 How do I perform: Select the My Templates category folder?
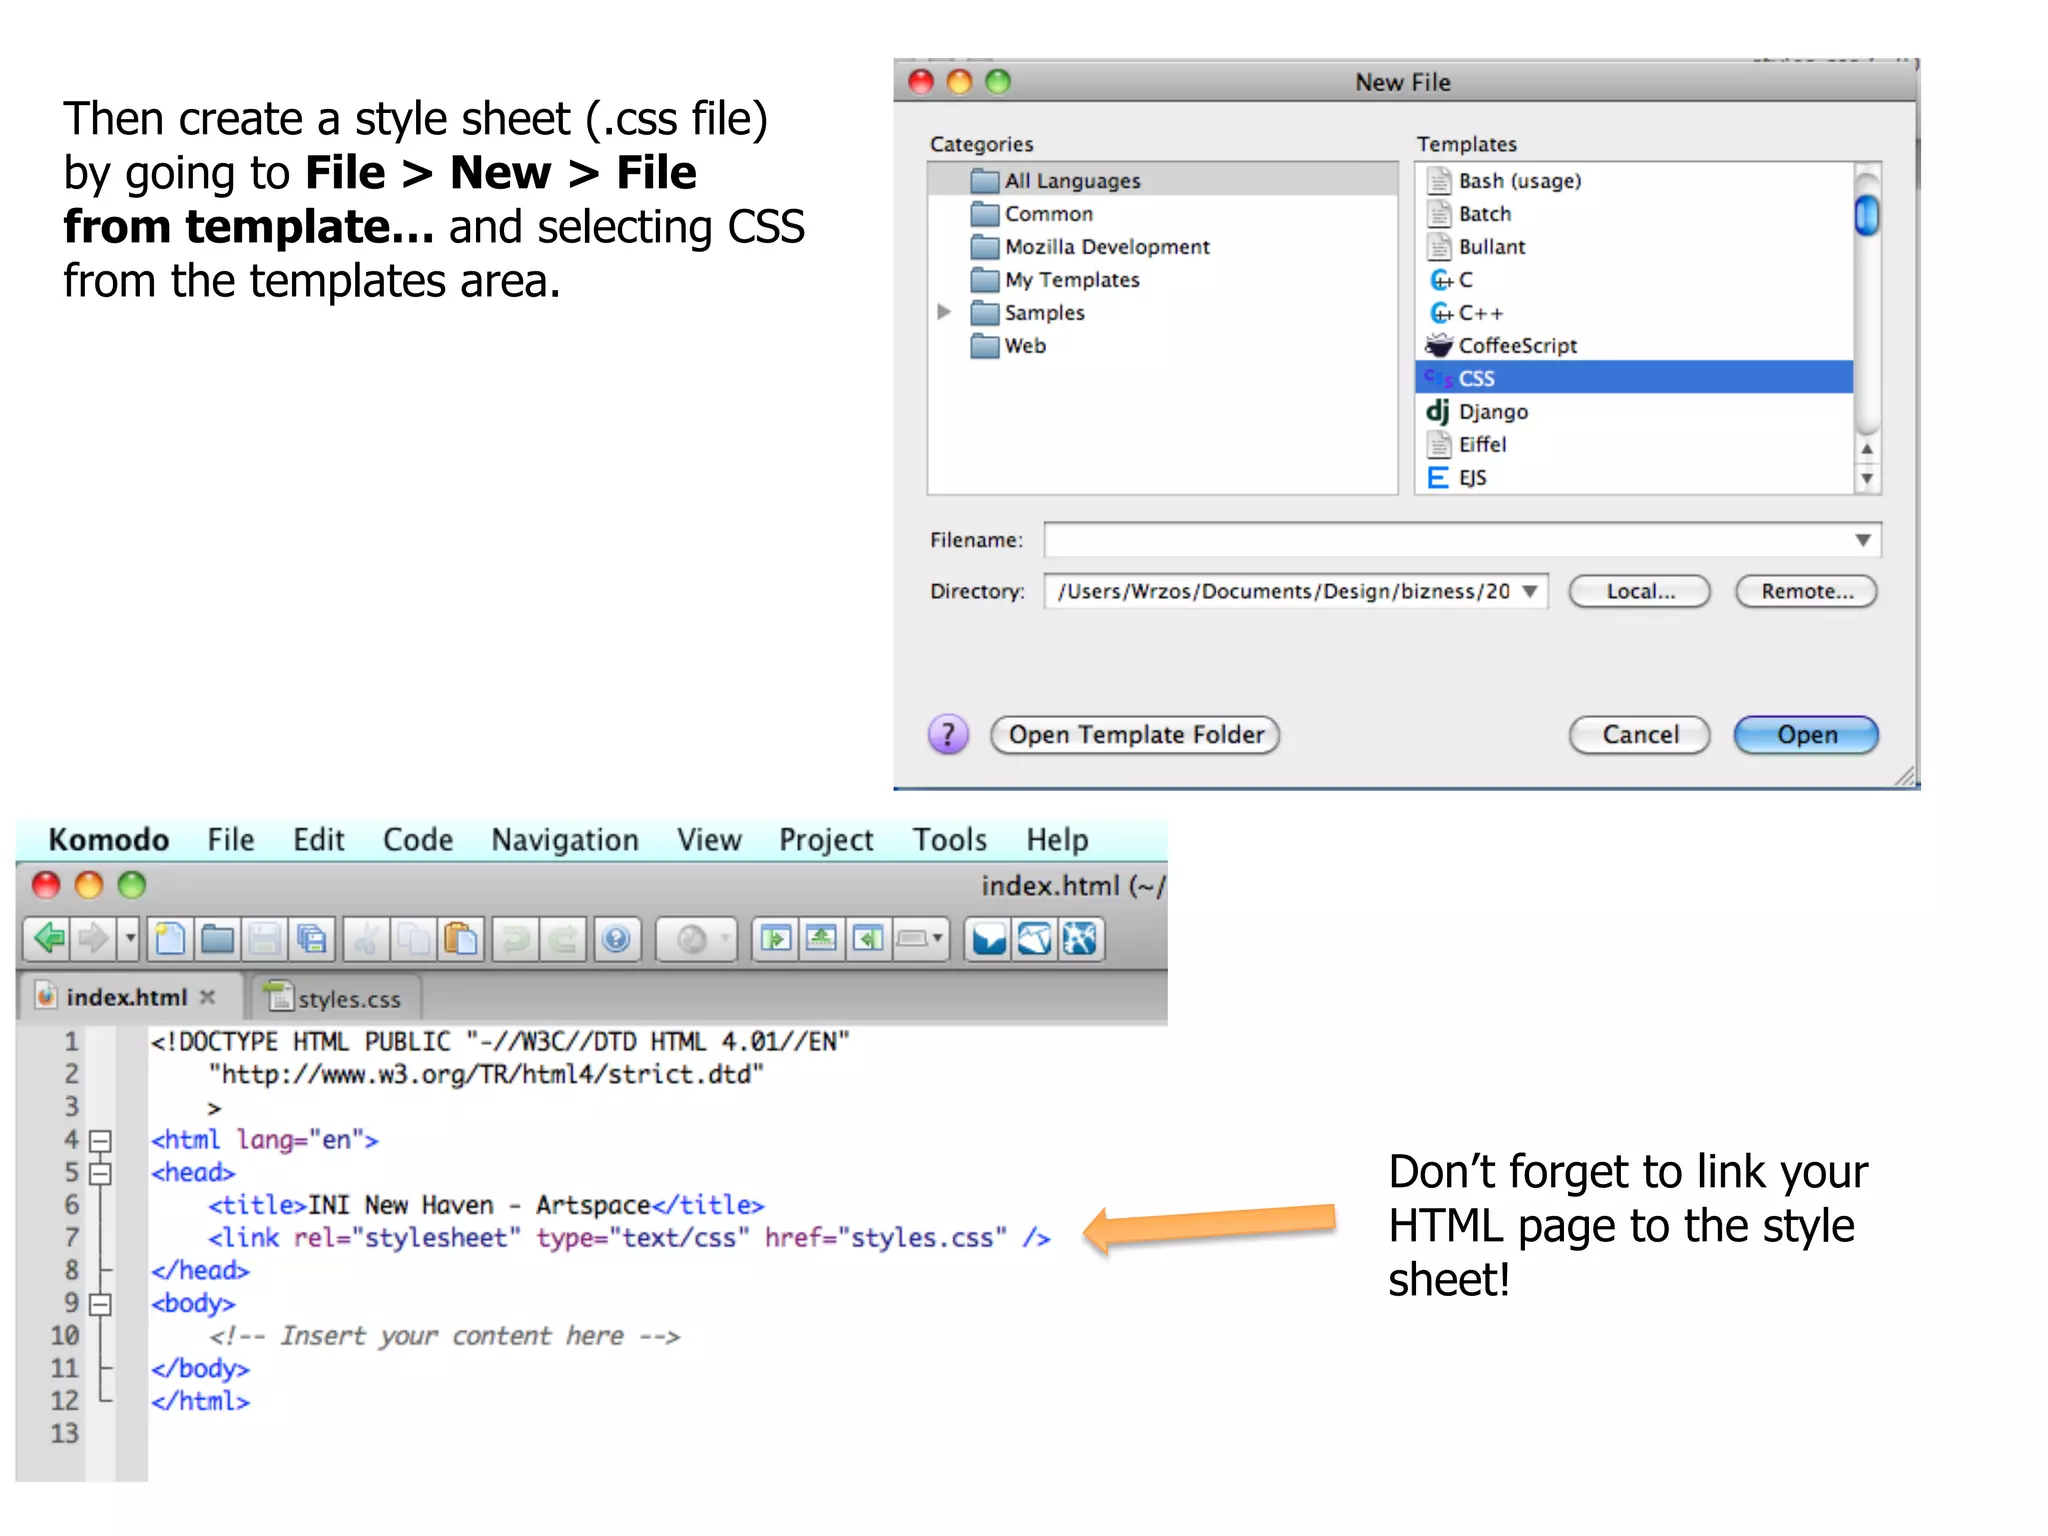click(1163, 280)
